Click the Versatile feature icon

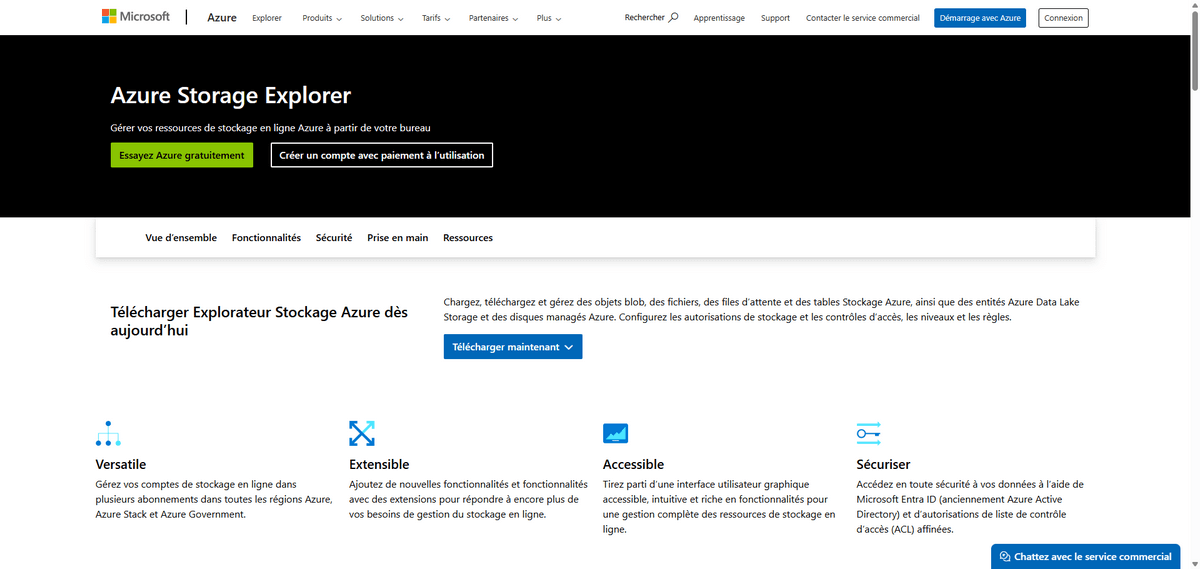(108, 434)
